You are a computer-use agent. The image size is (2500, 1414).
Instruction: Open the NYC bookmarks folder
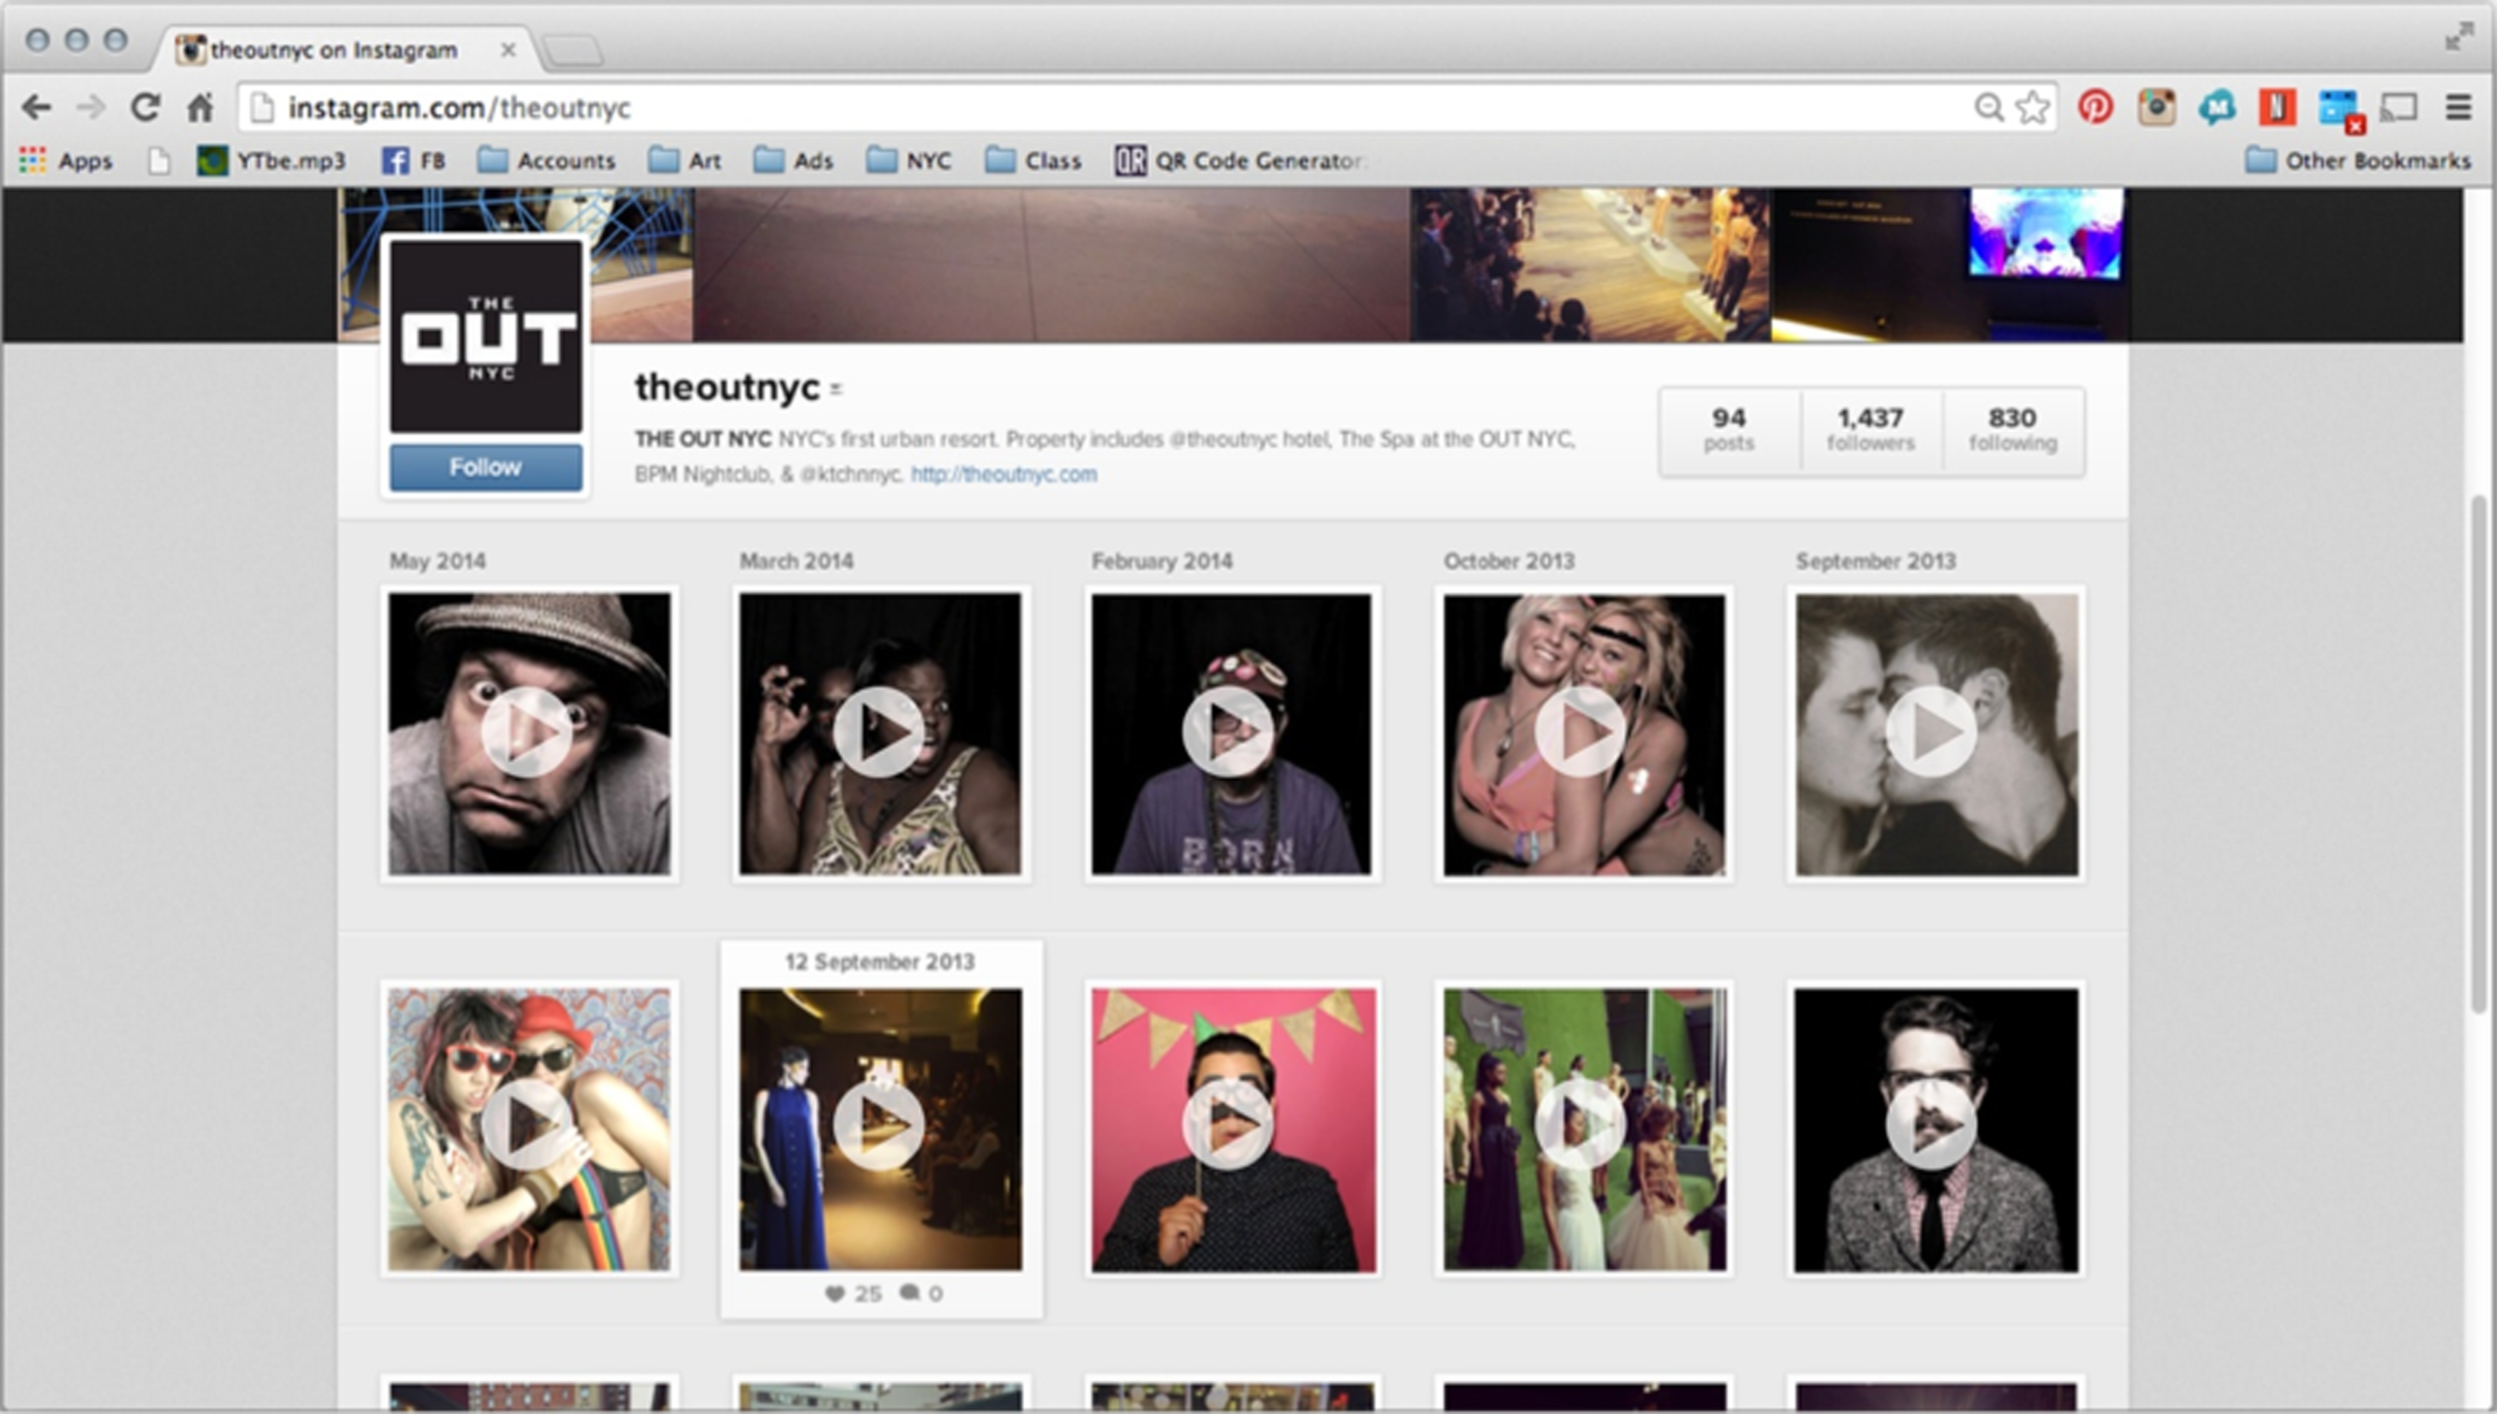pos(909,161)
